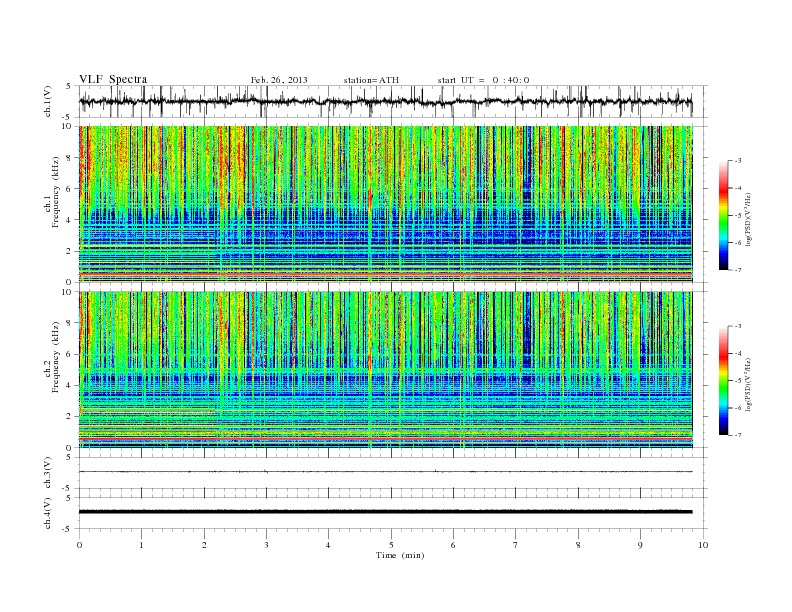
Task: Click the "station=ATH" header label
Action: coord(371,80)
